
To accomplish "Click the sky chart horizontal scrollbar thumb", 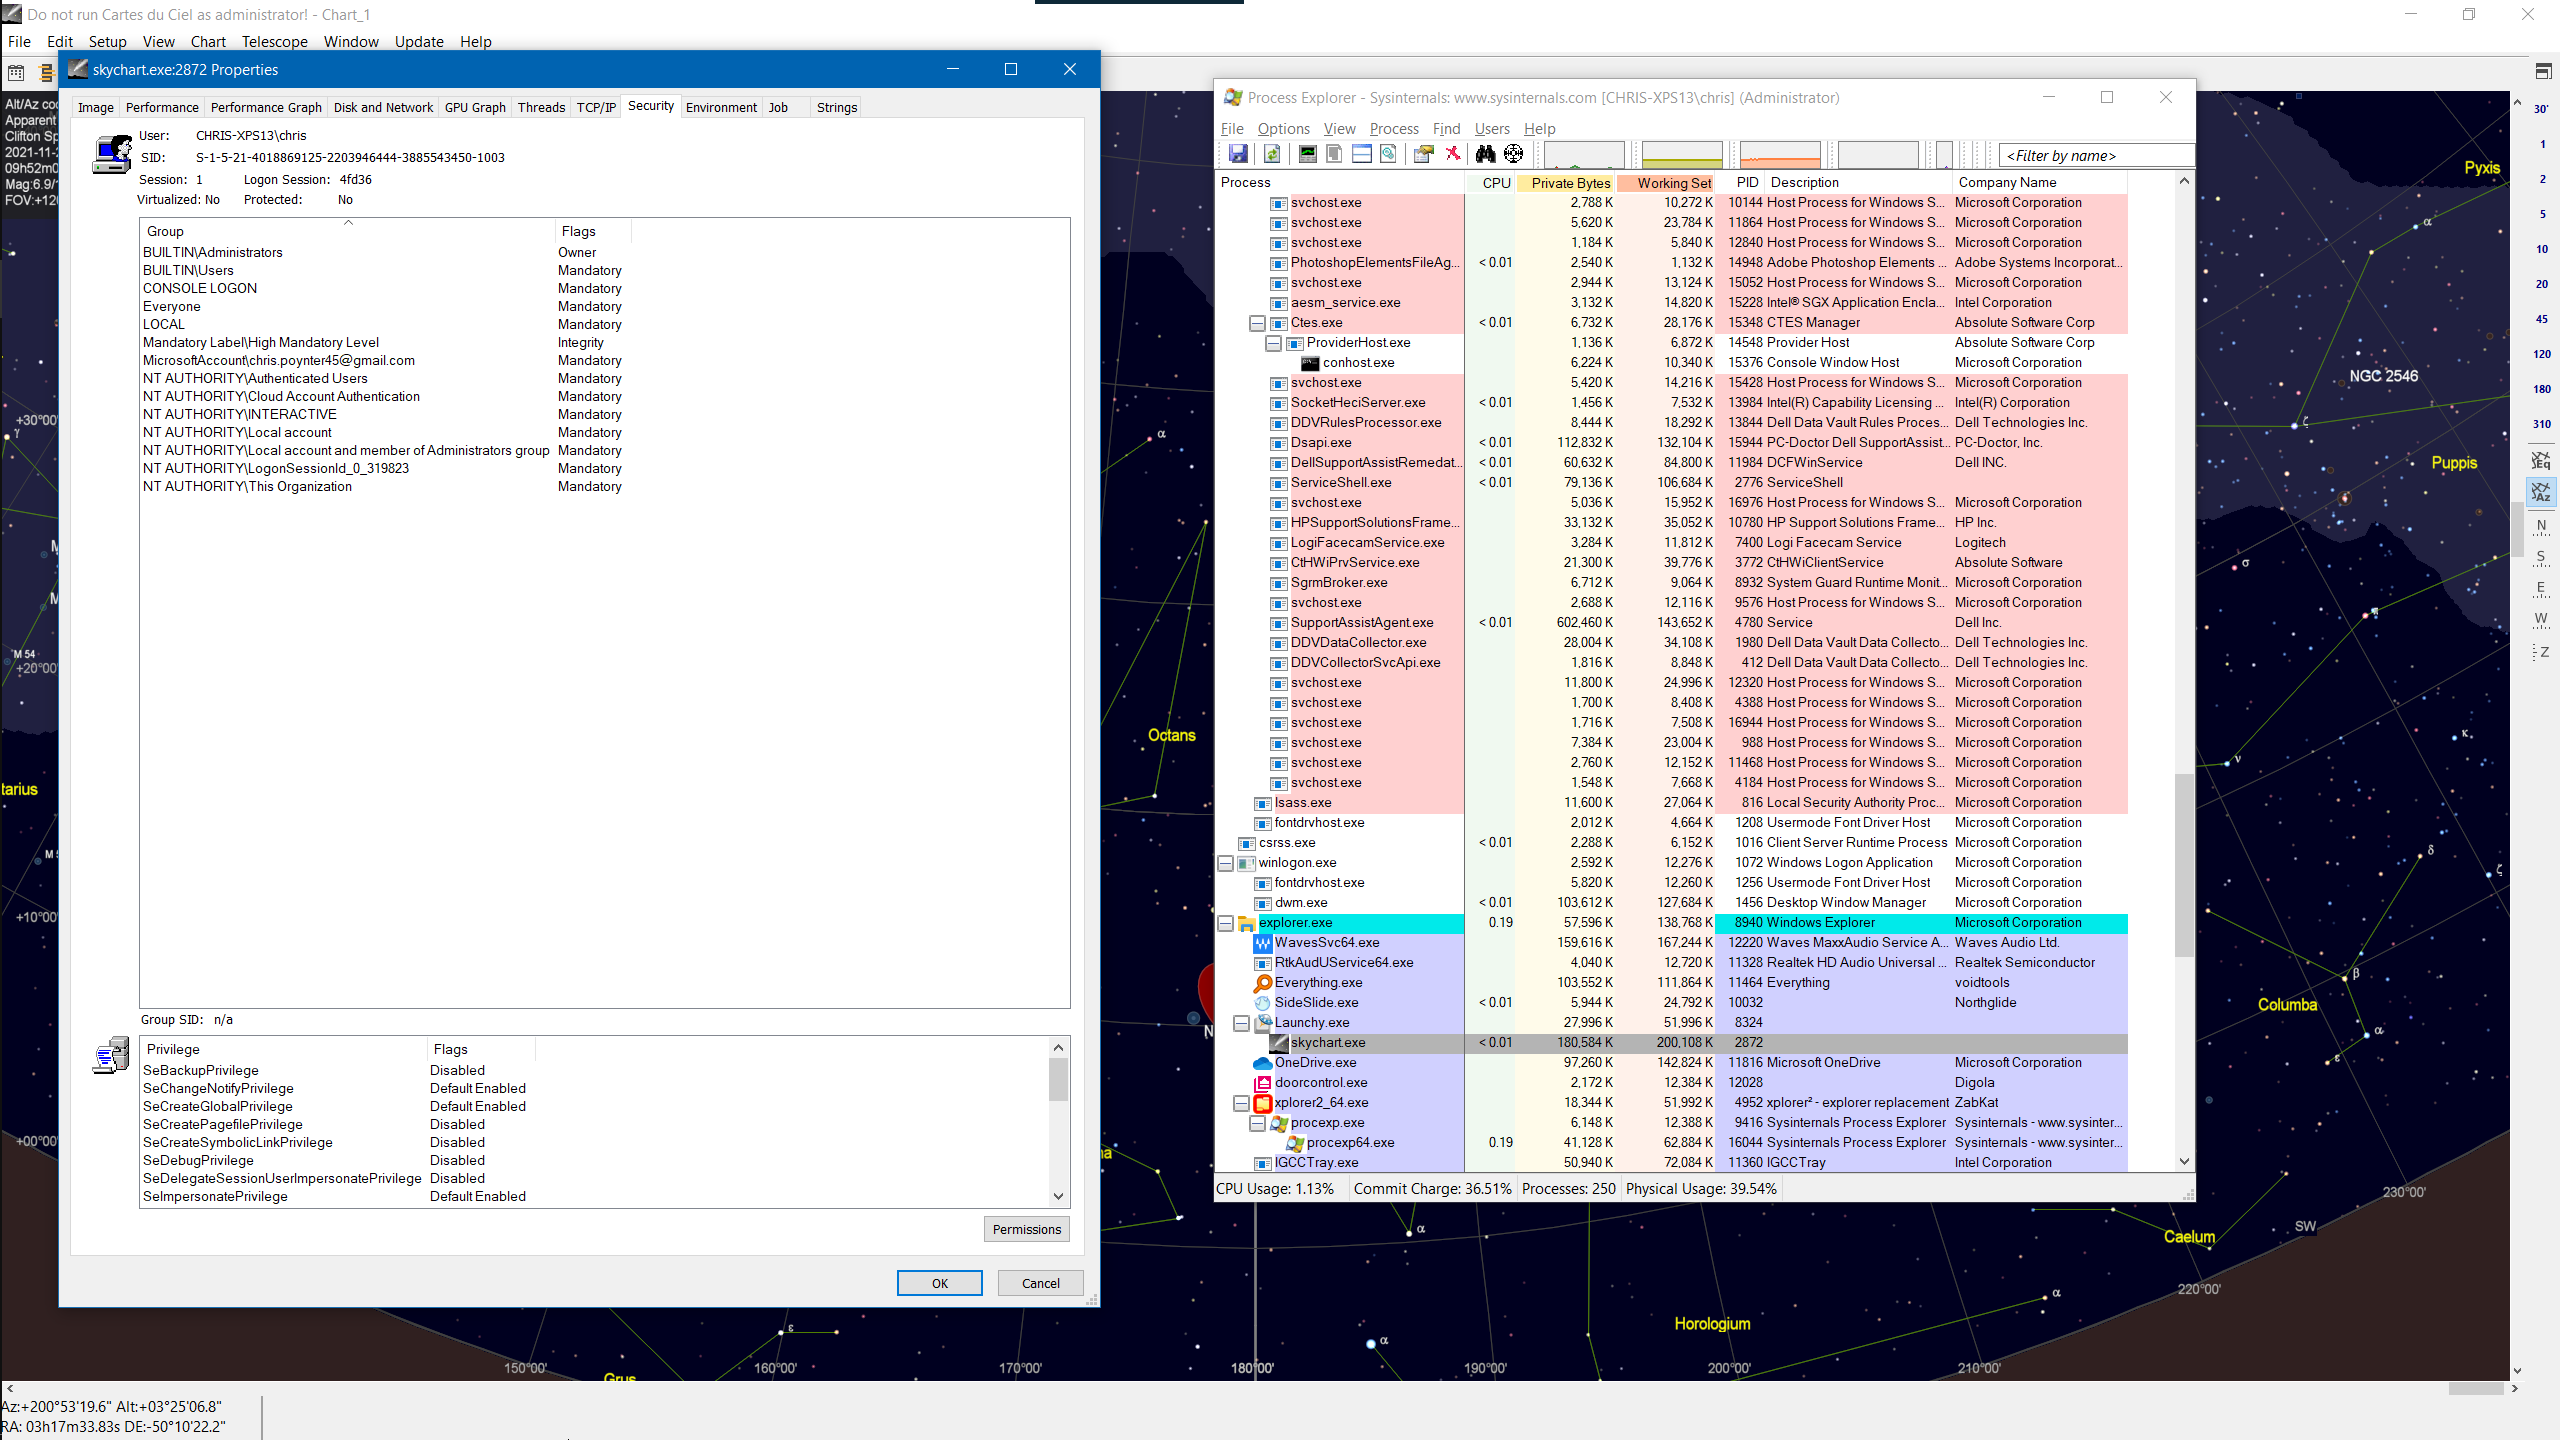I will click(x=2476, y=1389).
